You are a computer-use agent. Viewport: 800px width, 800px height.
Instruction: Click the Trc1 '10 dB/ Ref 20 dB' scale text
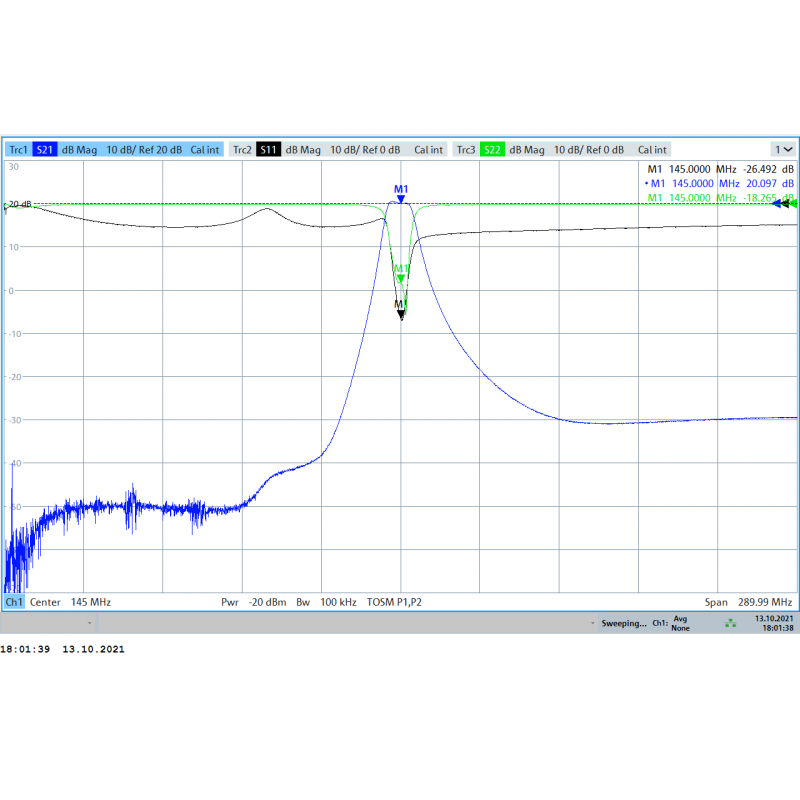(144, 150)
